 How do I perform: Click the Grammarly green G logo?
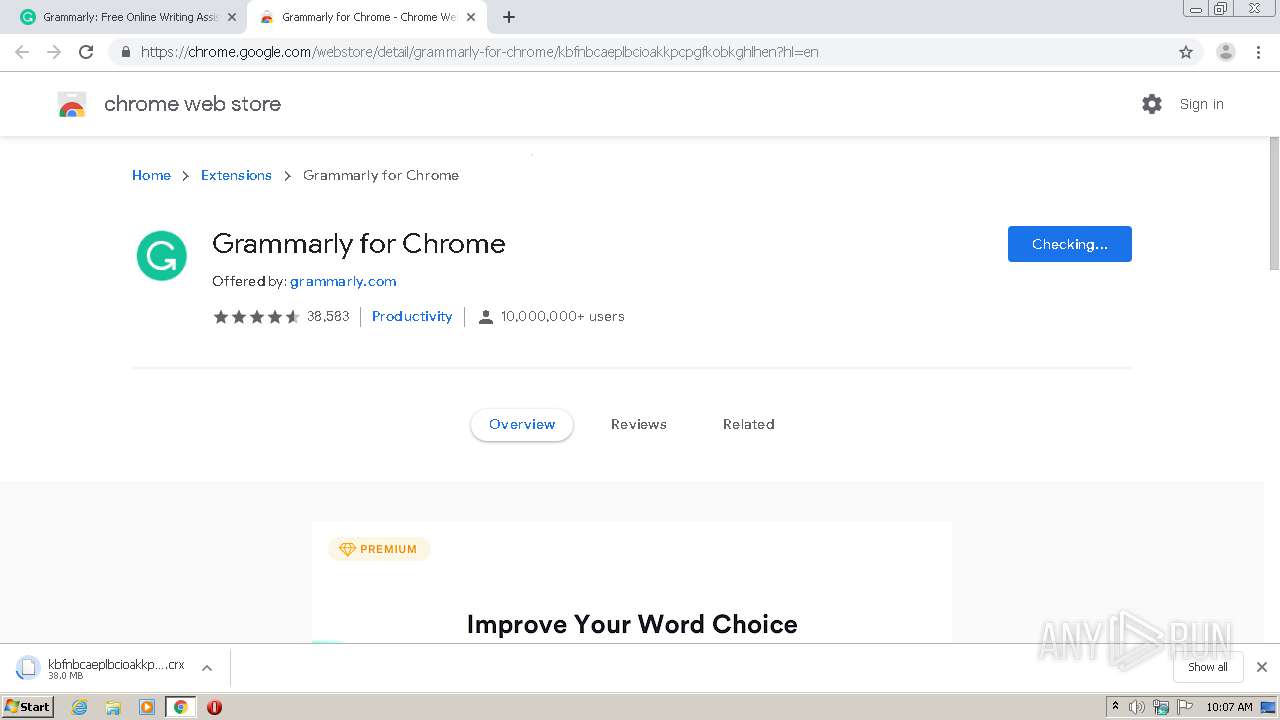(162, 256)
